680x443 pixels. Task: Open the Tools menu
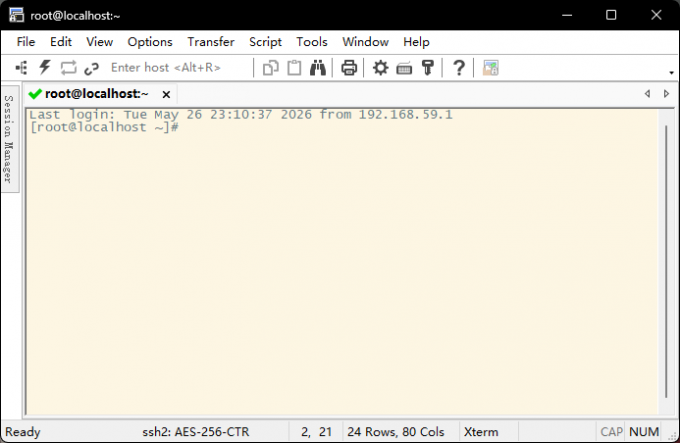(x=312, y=42)
